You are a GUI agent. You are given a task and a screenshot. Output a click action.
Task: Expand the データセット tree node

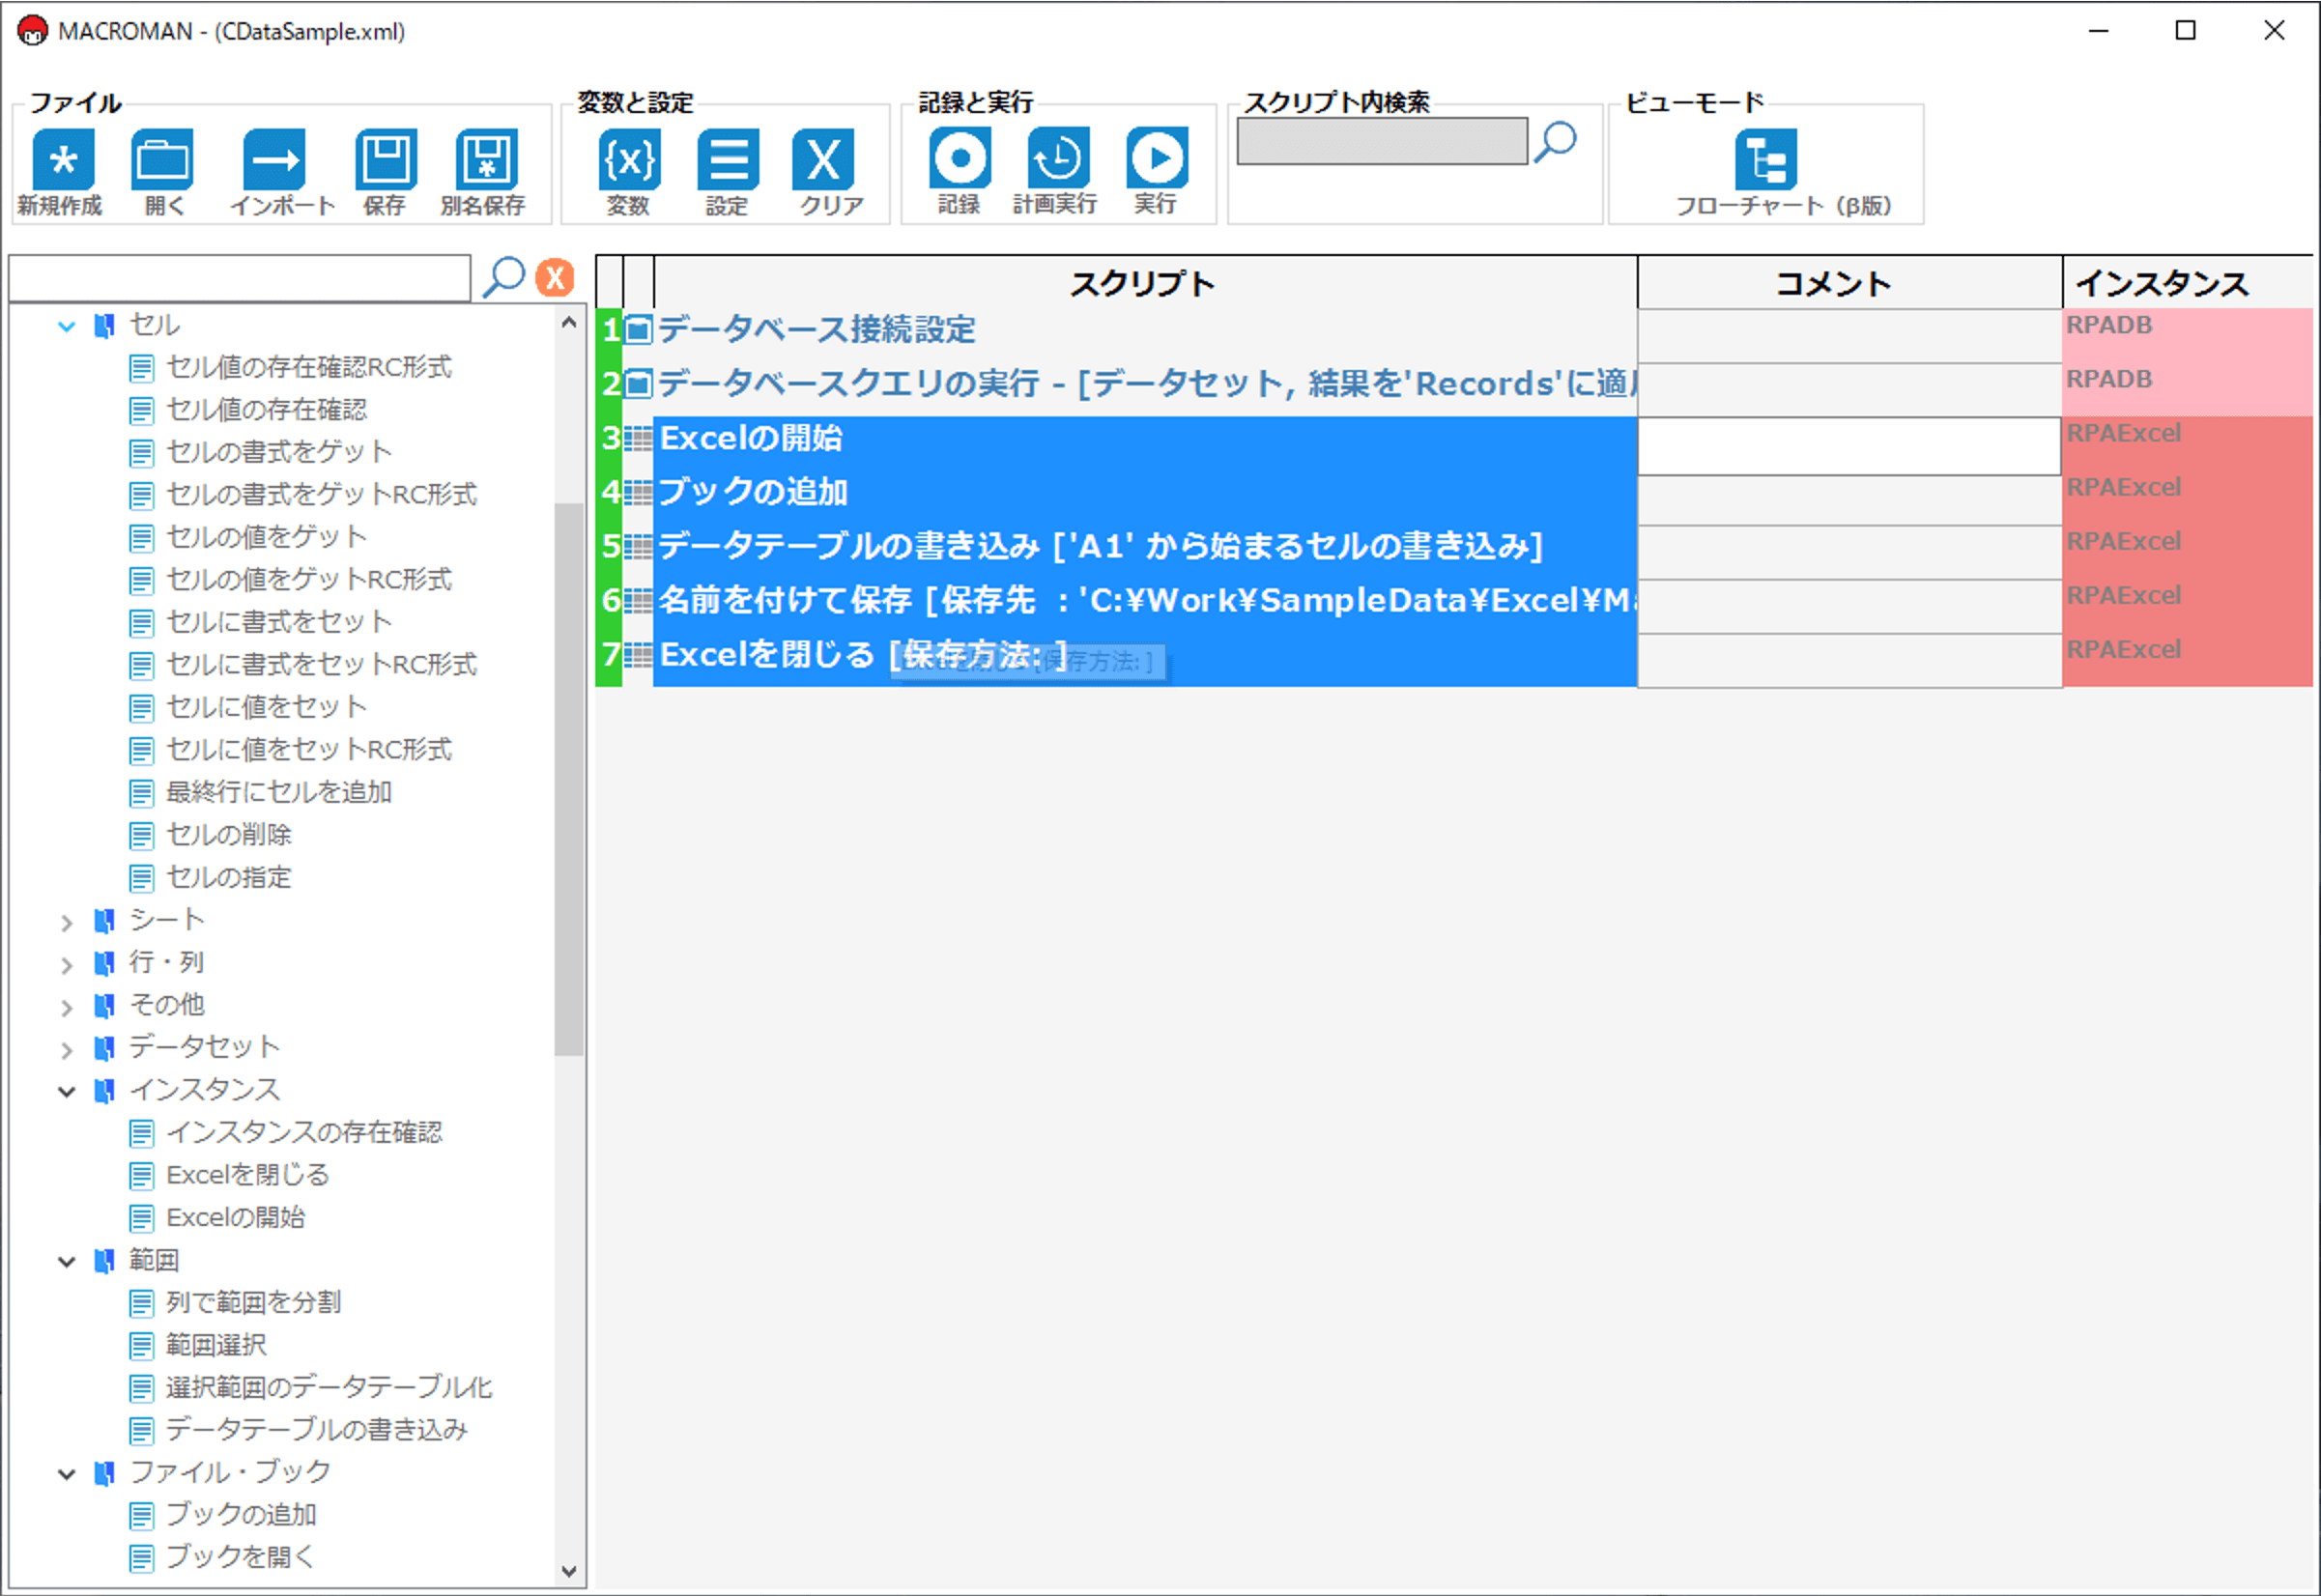[67, 1049]
